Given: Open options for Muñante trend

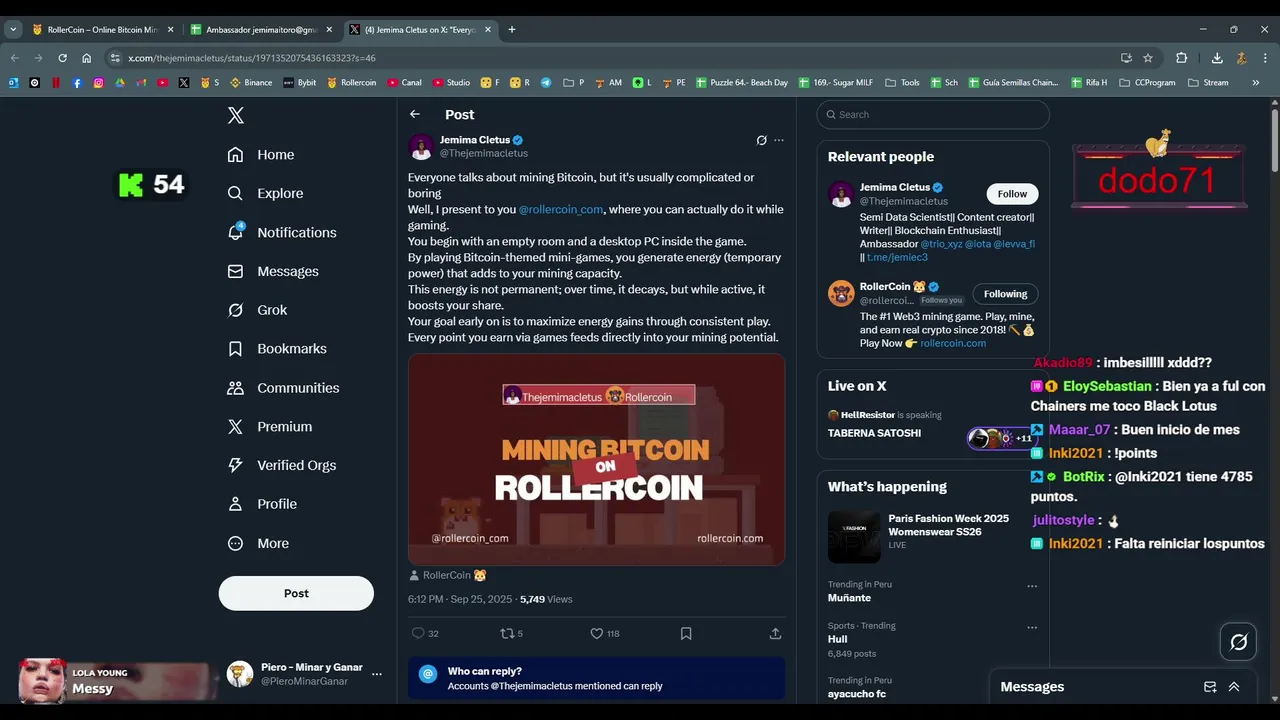Looking at the screenshot, I should (1032, 586).
